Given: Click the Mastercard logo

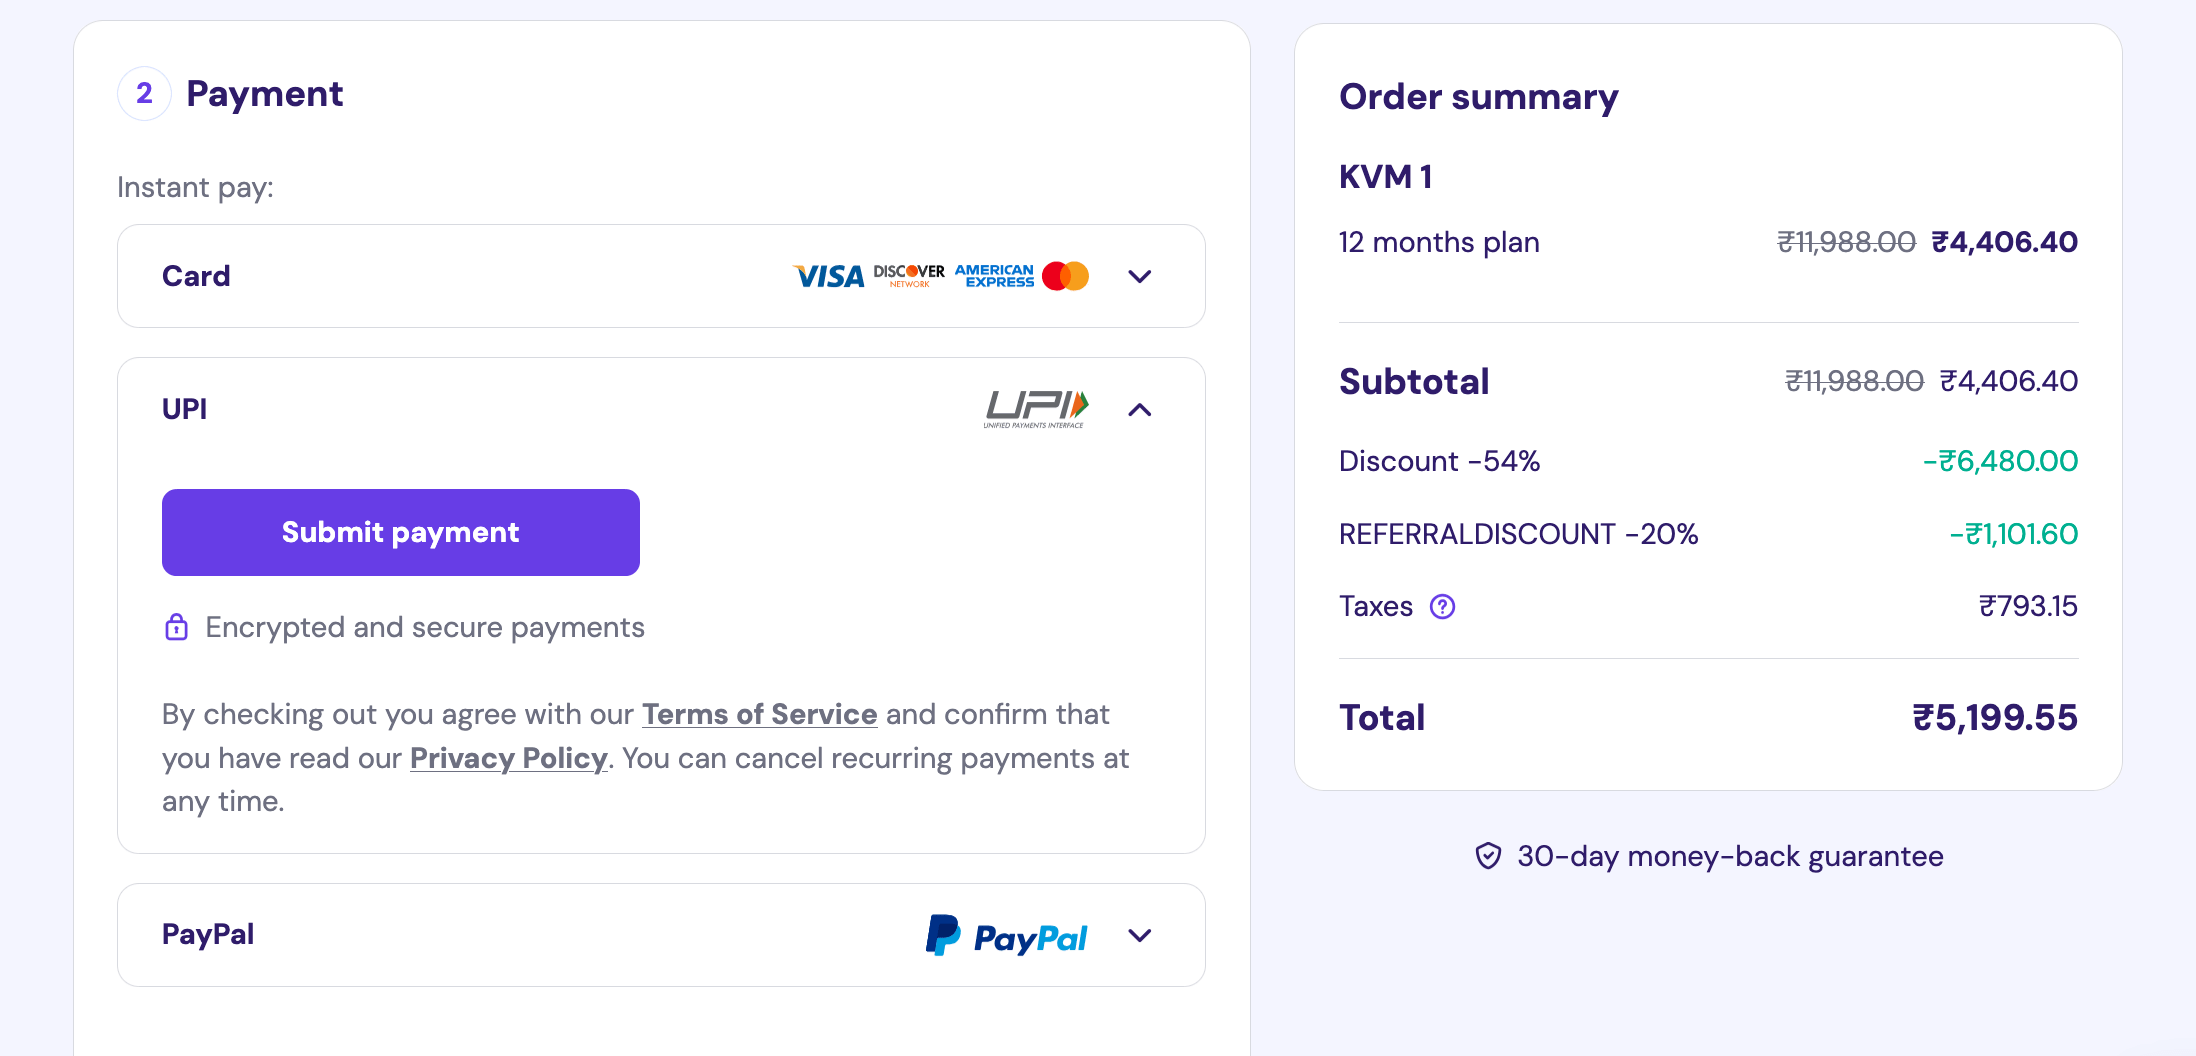Looking at the screenshot, I should pyautogui.click(x=1065, y=276).
